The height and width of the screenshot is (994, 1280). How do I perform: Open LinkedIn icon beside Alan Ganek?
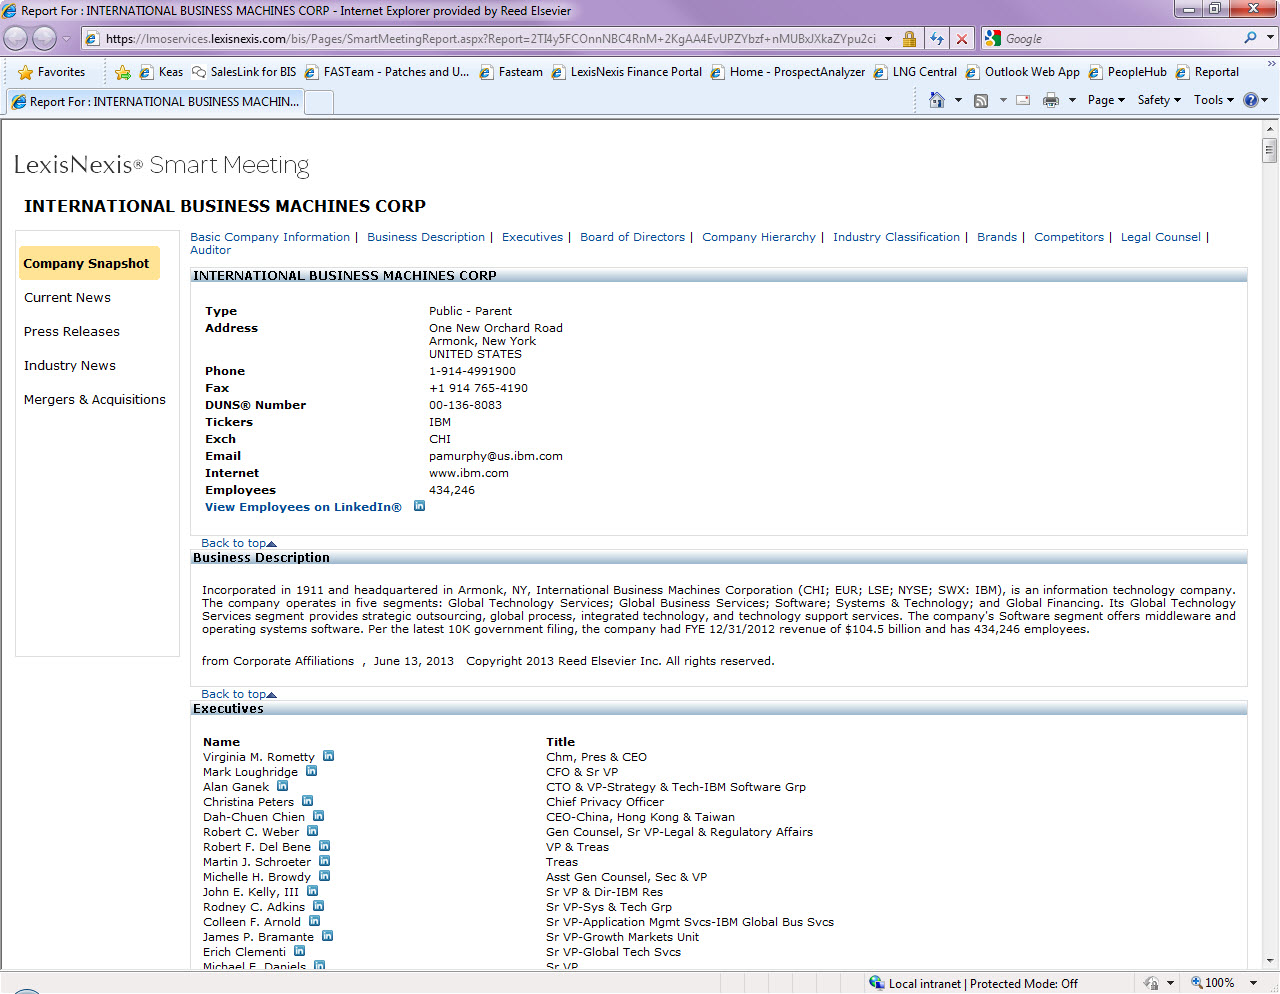(282, 786)
